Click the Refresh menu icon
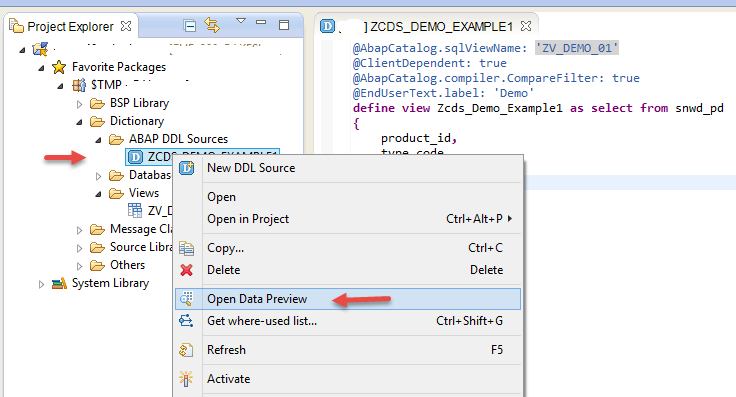 (186, 350)
